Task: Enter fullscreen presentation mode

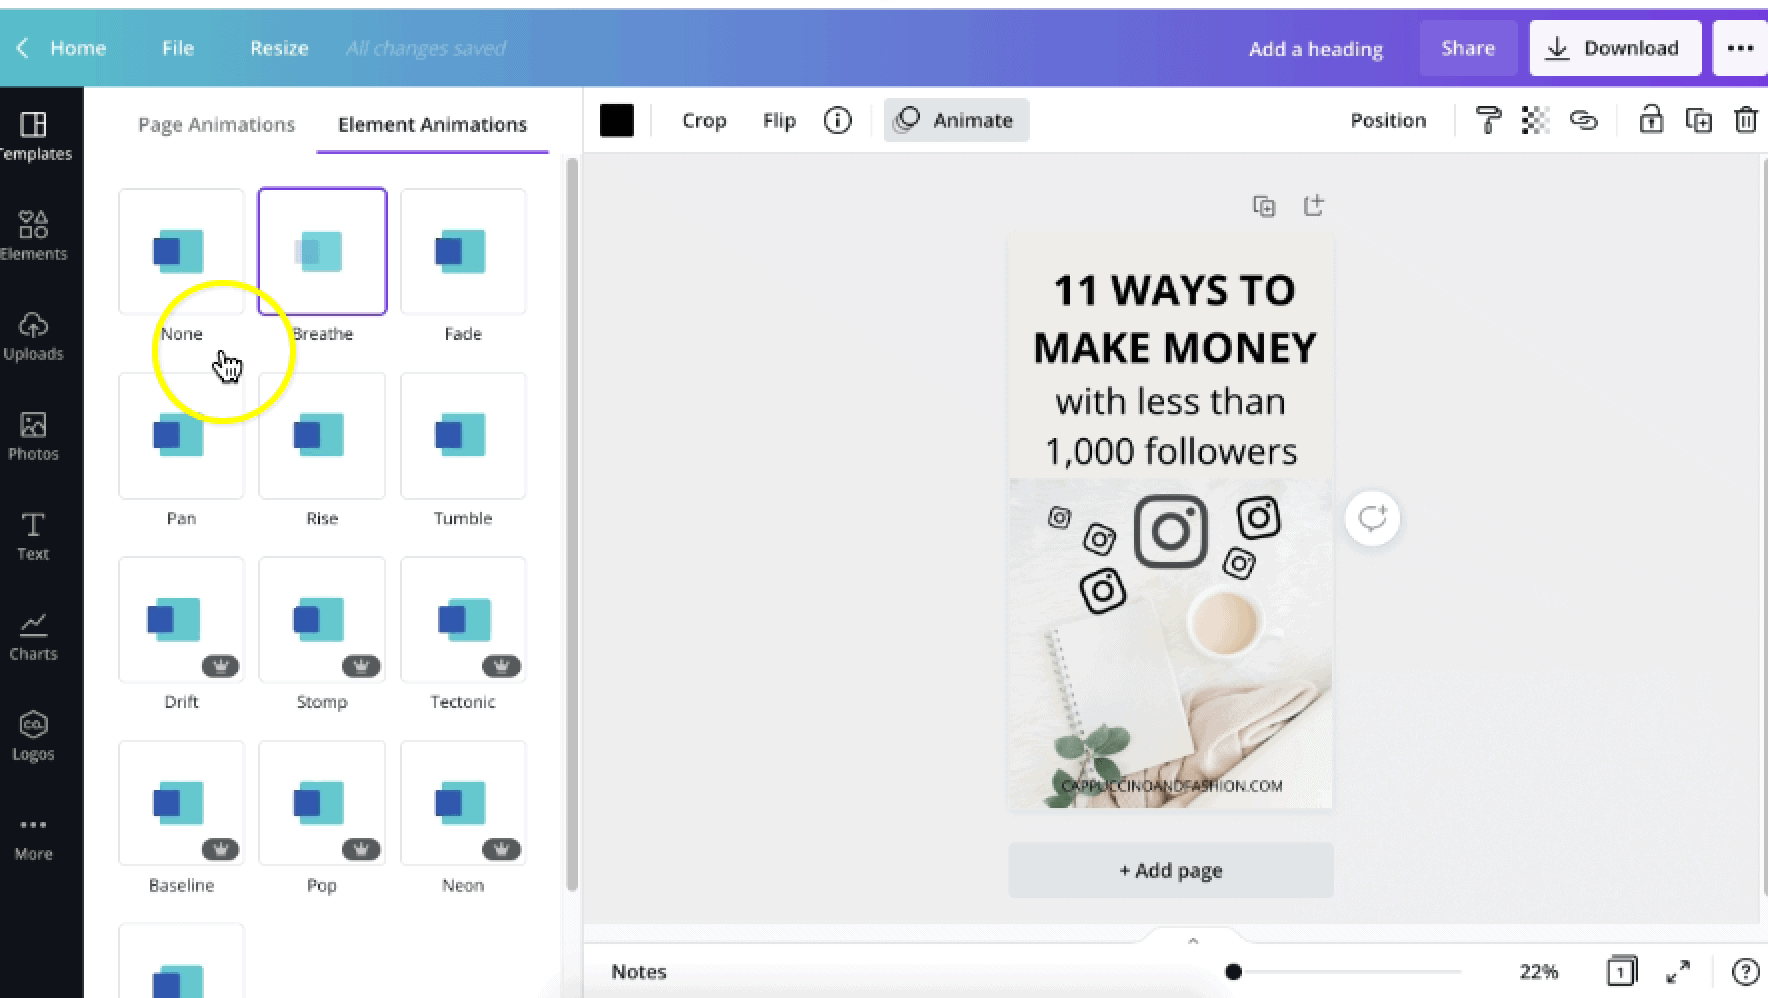Action: pos(1678,971)
